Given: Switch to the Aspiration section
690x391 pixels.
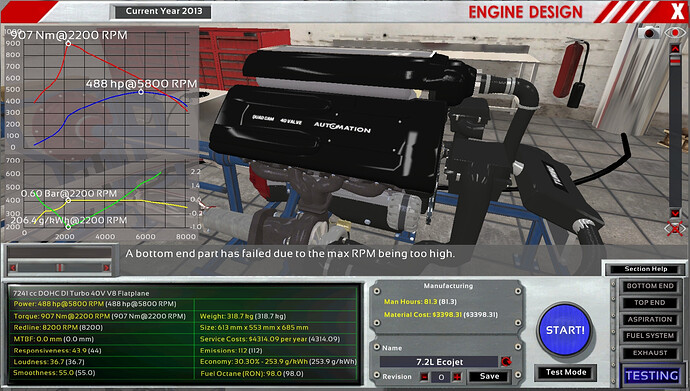Looking at the screenshot, I should (650, 319).
